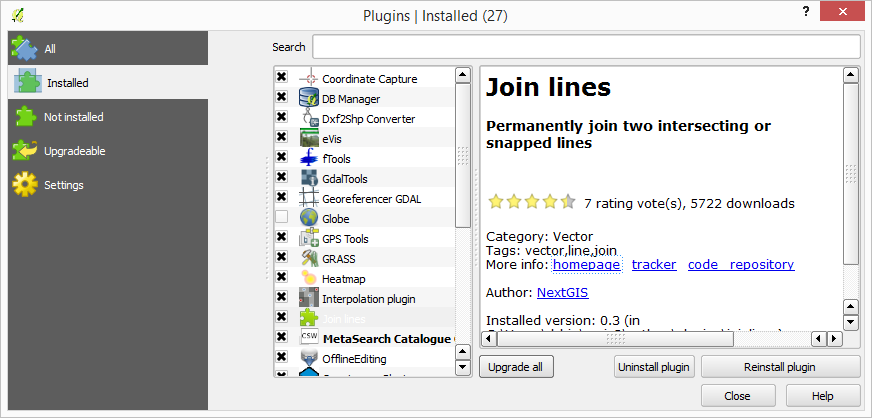Click the GRASS plugin icon
872x418 pixels.
coord(309,258)
